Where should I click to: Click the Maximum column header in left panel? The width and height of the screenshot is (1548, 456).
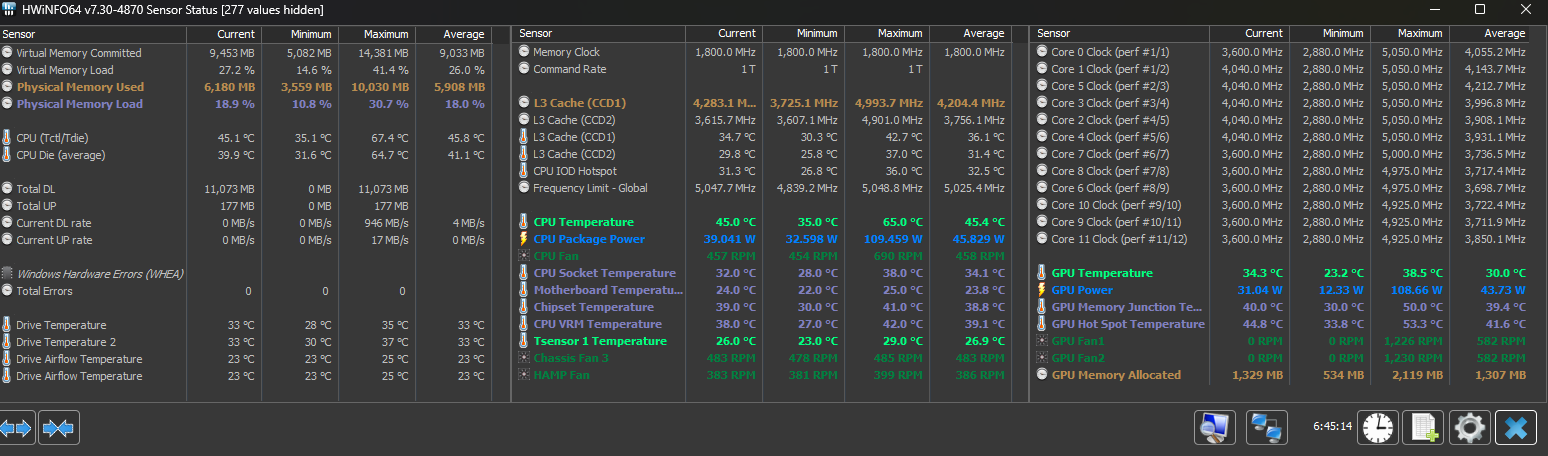[376, 34]
